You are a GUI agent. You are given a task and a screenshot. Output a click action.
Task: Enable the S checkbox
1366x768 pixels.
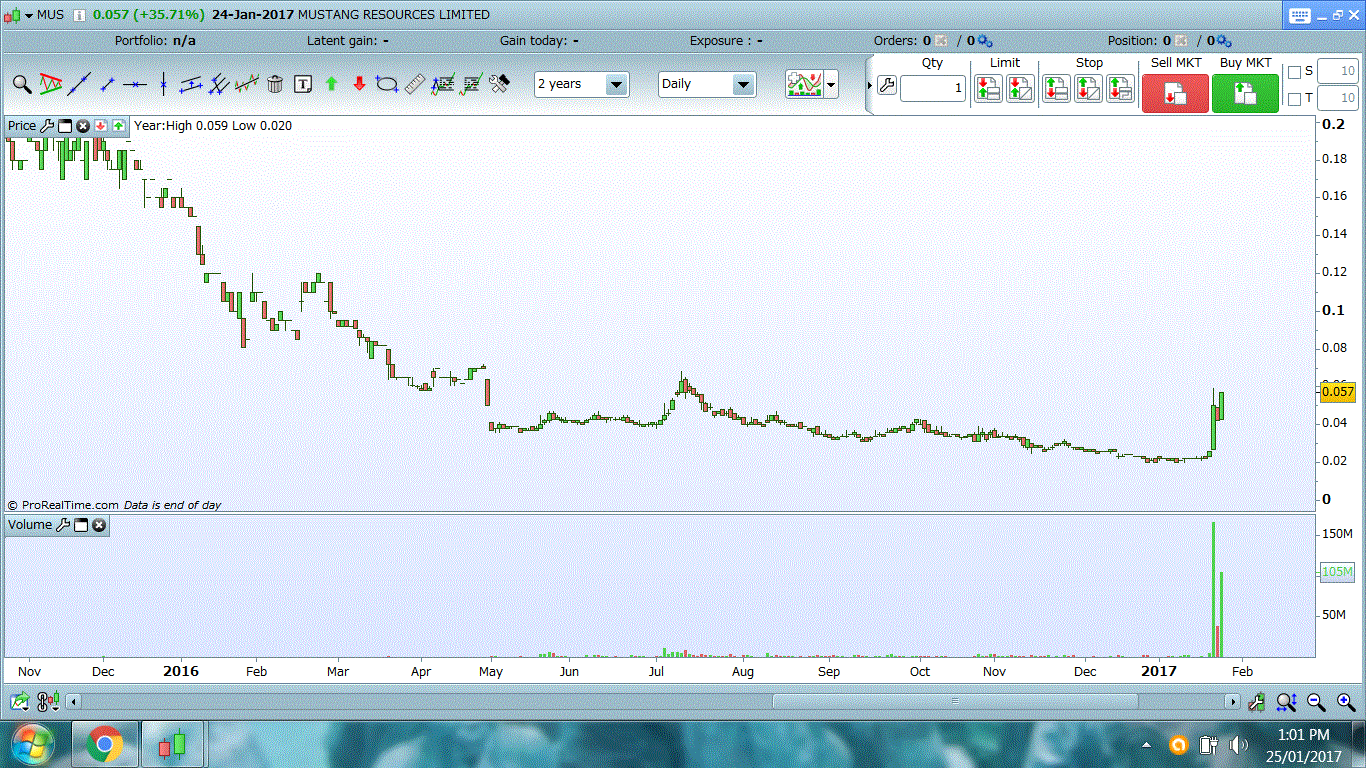pos(1294,72)
